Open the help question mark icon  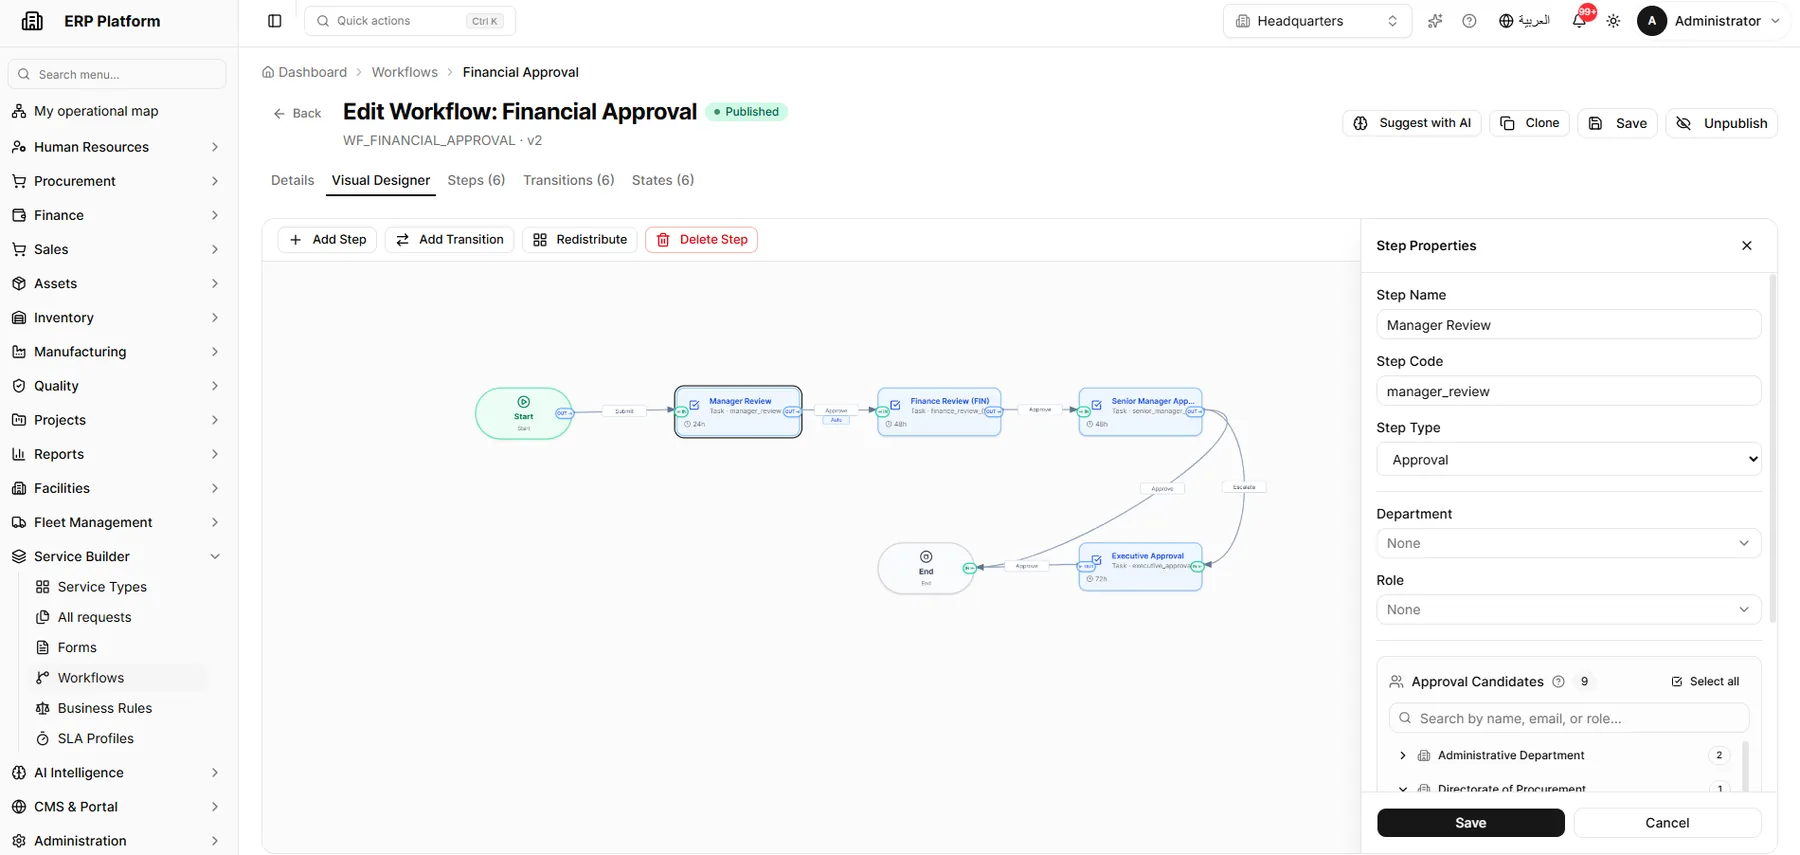click(x=1469, y=21)
